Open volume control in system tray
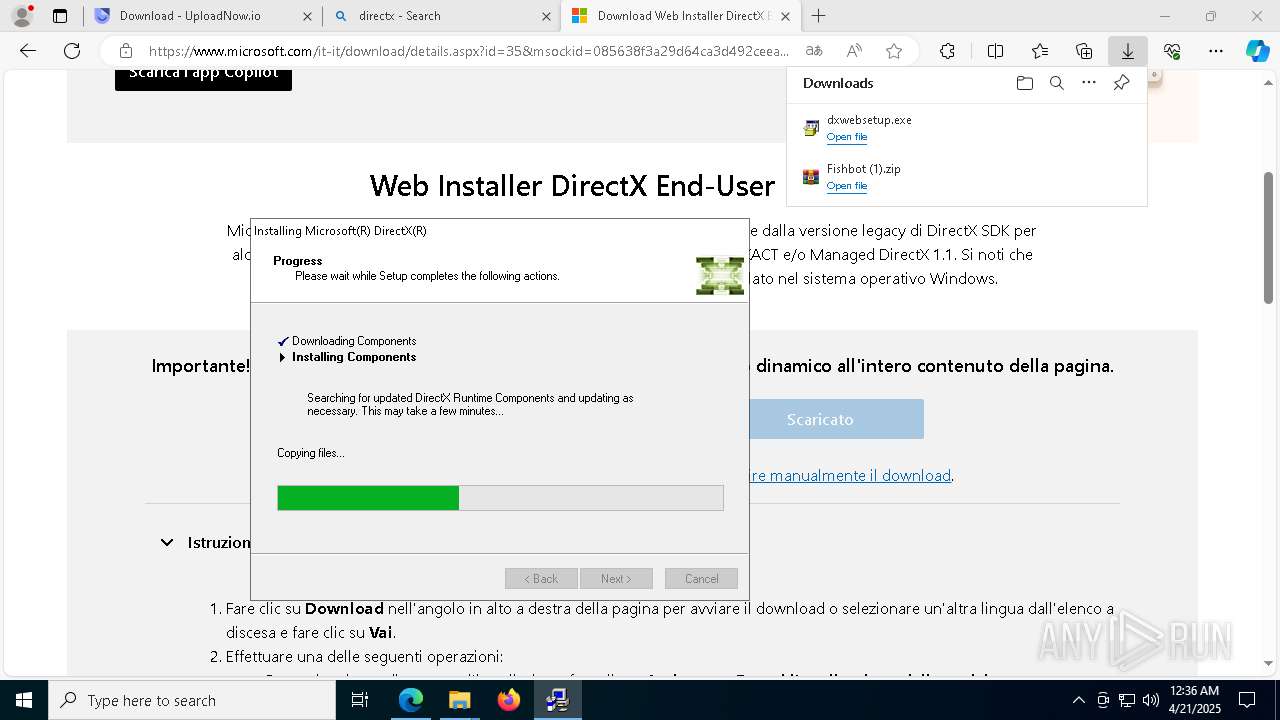Screen dimensions: 1280x720 point(1151,700)
